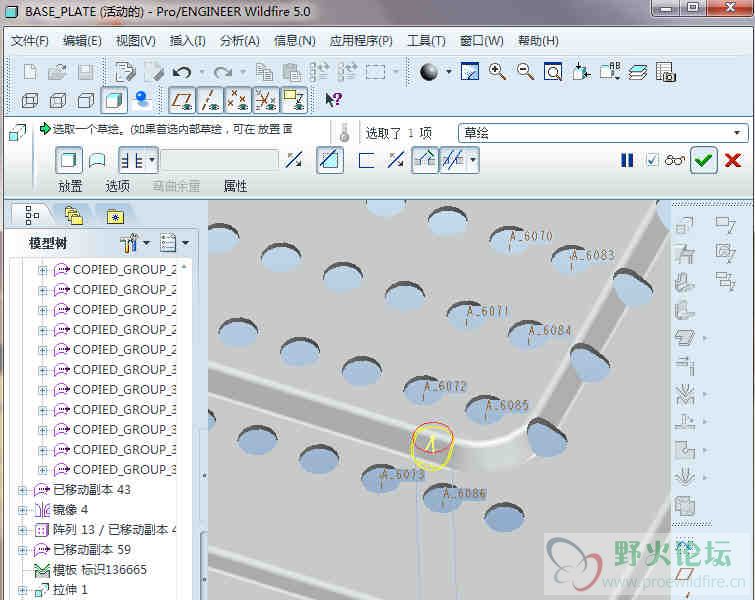The height and width of the screenshot is (600, 755).
Task: Cancel feature with red X
Action: point(732,160)
